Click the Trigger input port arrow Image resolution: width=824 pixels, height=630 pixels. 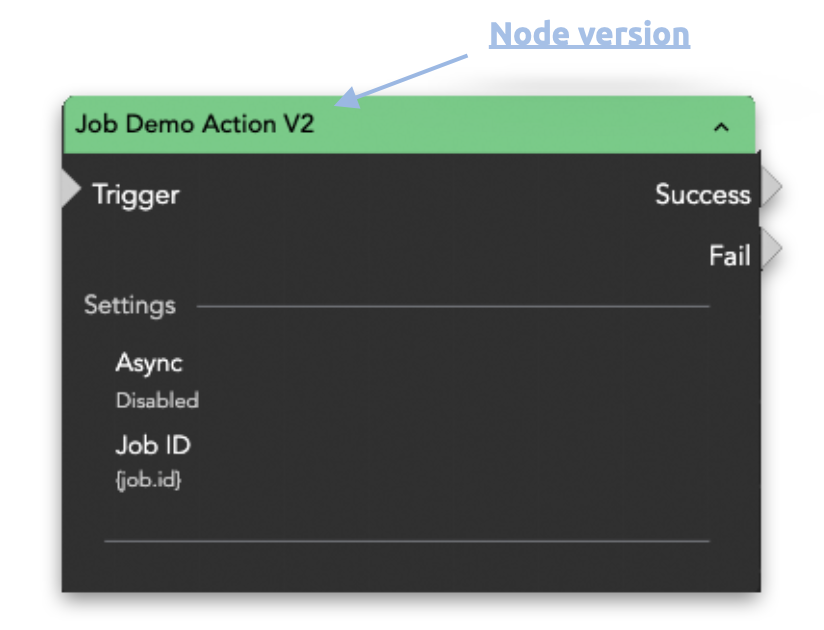71,189
